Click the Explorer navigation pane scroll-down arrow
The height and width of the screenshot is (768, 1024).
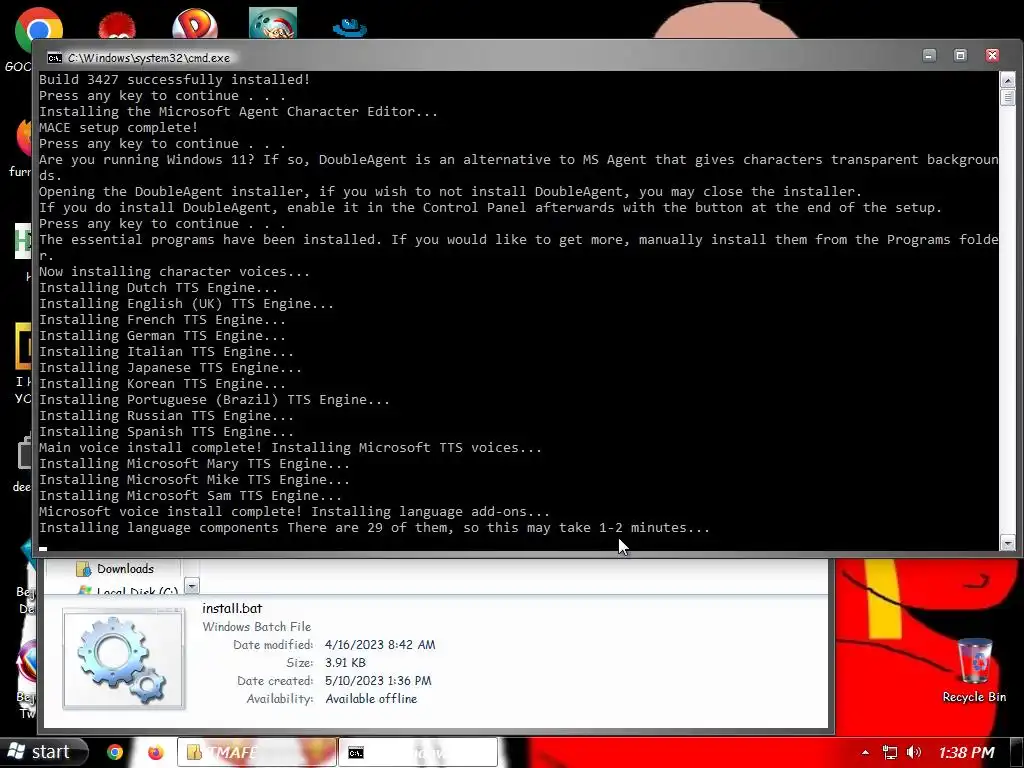point(192,585)
